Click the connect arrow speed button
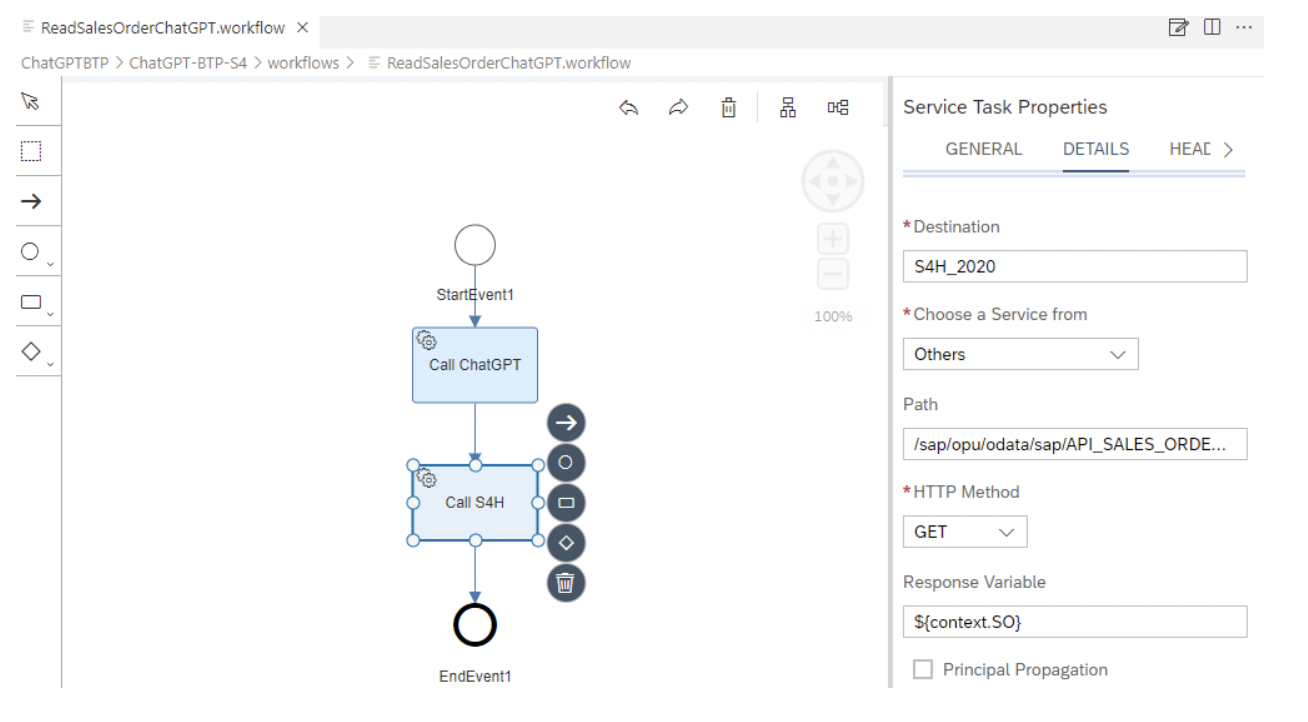This screenshot has width=1308, height=722. point(566,423)
